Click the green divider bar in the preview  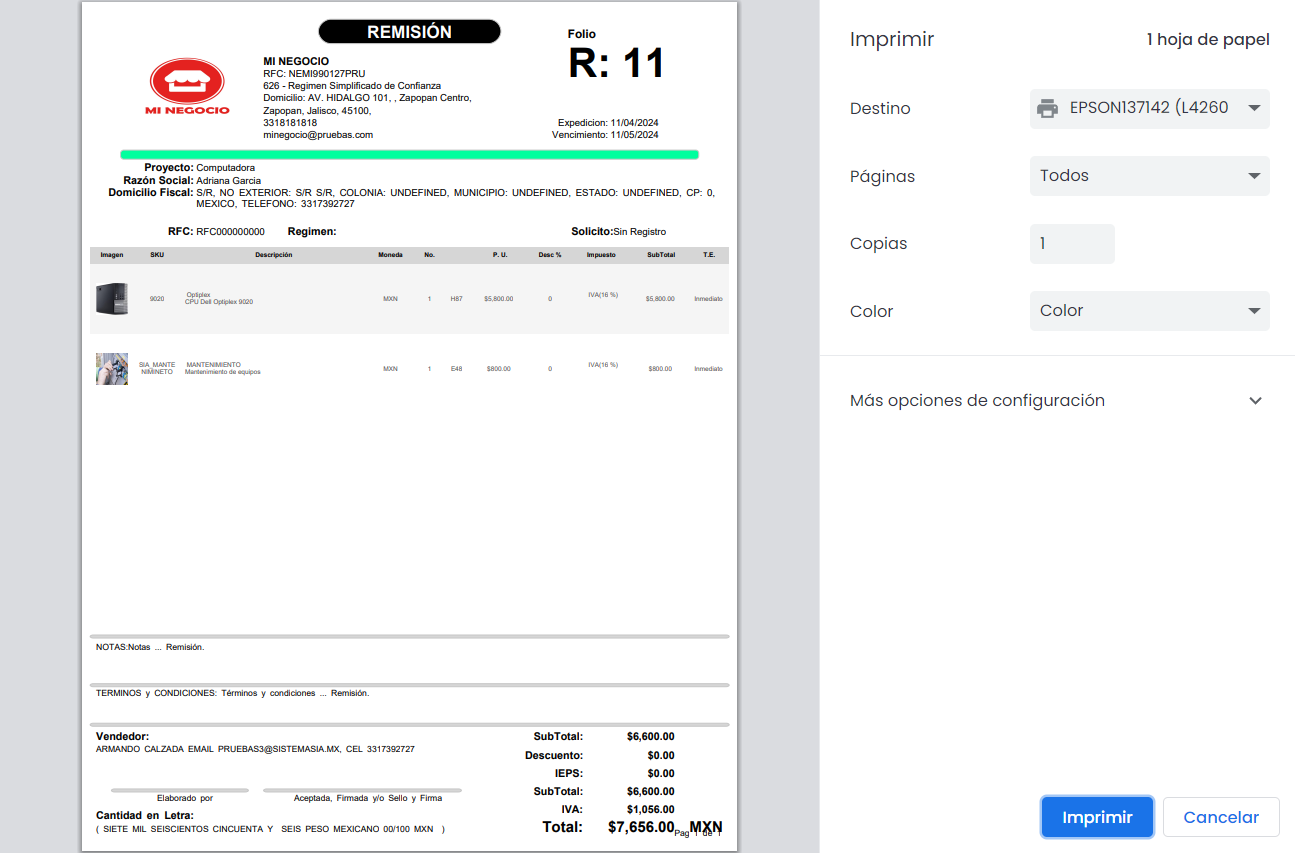click(409, 155)
